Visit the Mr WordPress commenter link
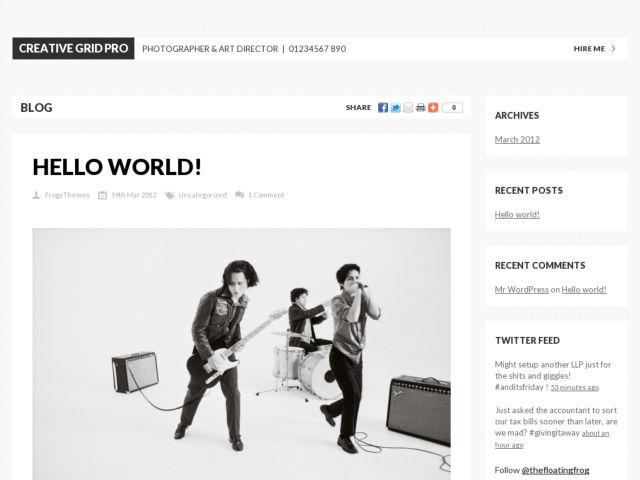Viewport: 640px width, 480px height. coord(522,289)
